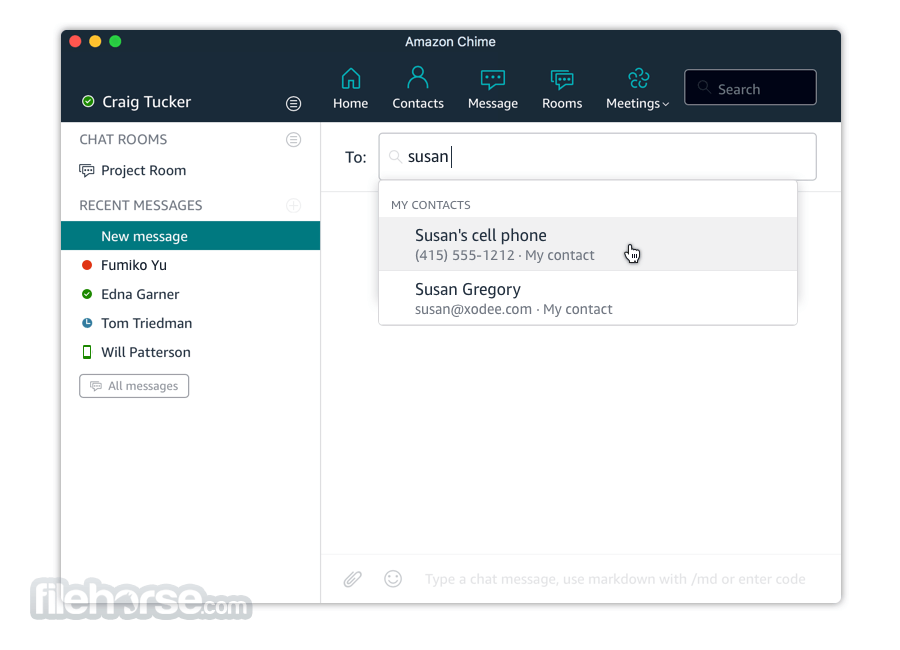Click Will Patterson's mobile status icon
900x650 pixels.
87,353
